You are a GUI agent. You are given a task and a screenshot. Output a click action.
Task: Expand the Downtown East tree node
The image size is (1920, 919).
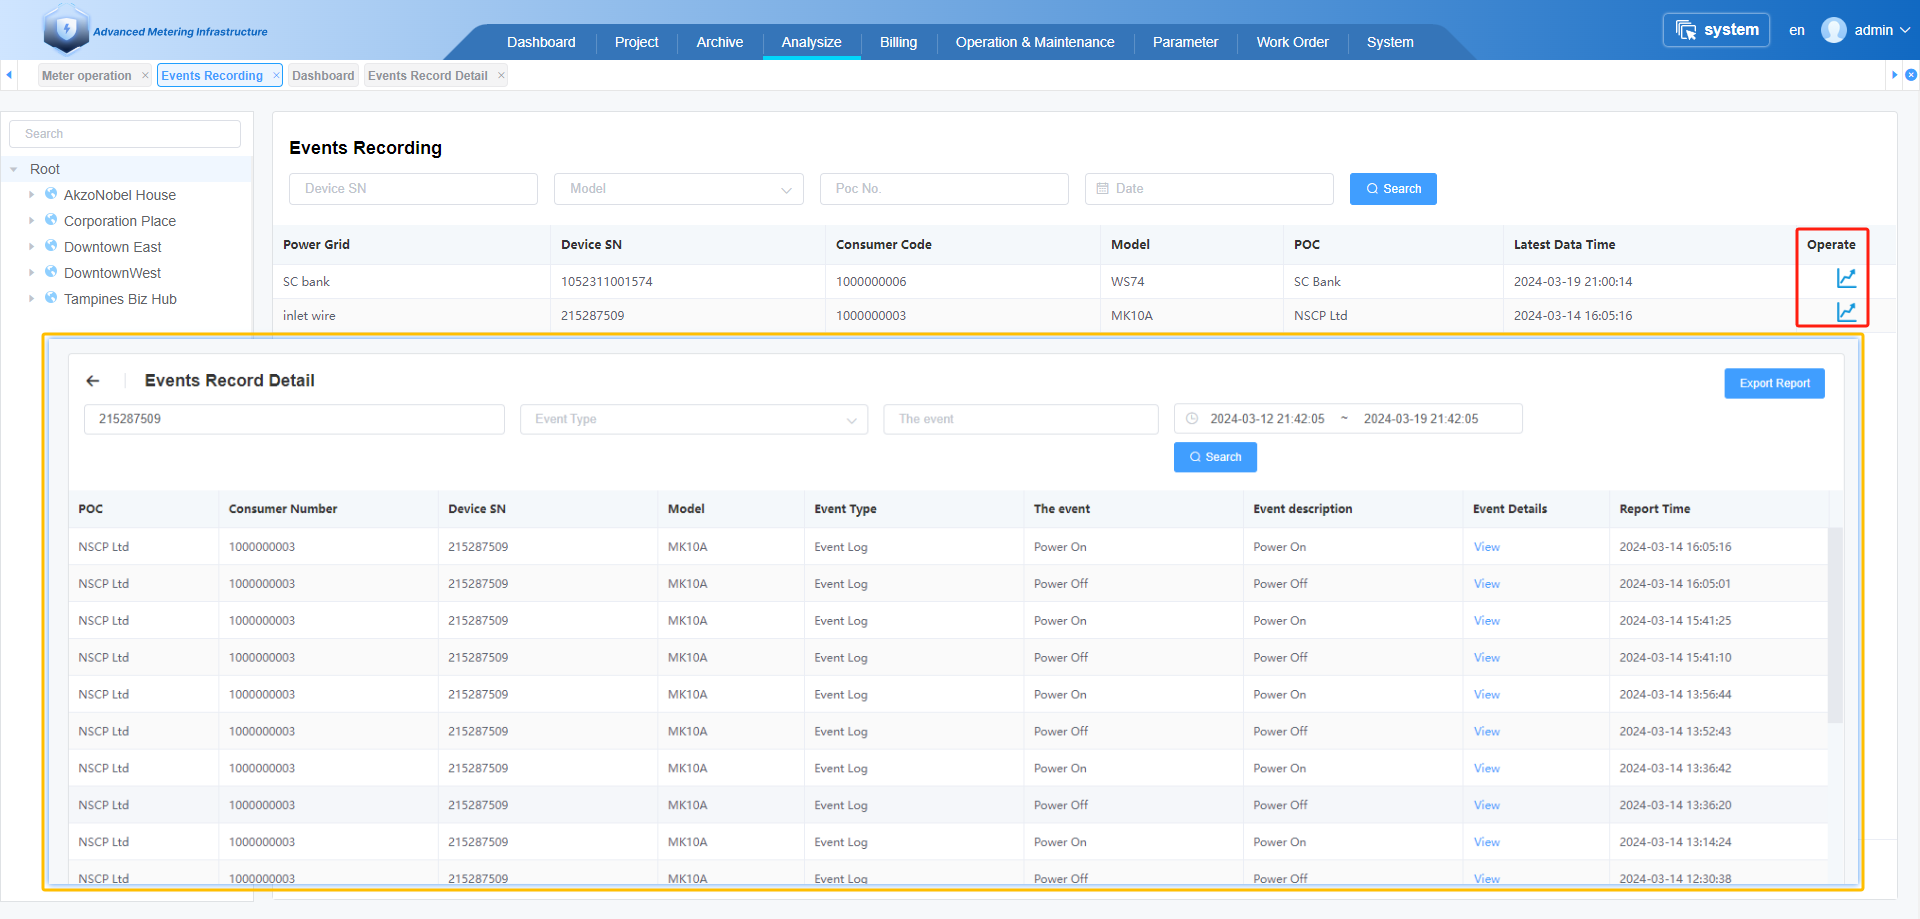[31, 247]
